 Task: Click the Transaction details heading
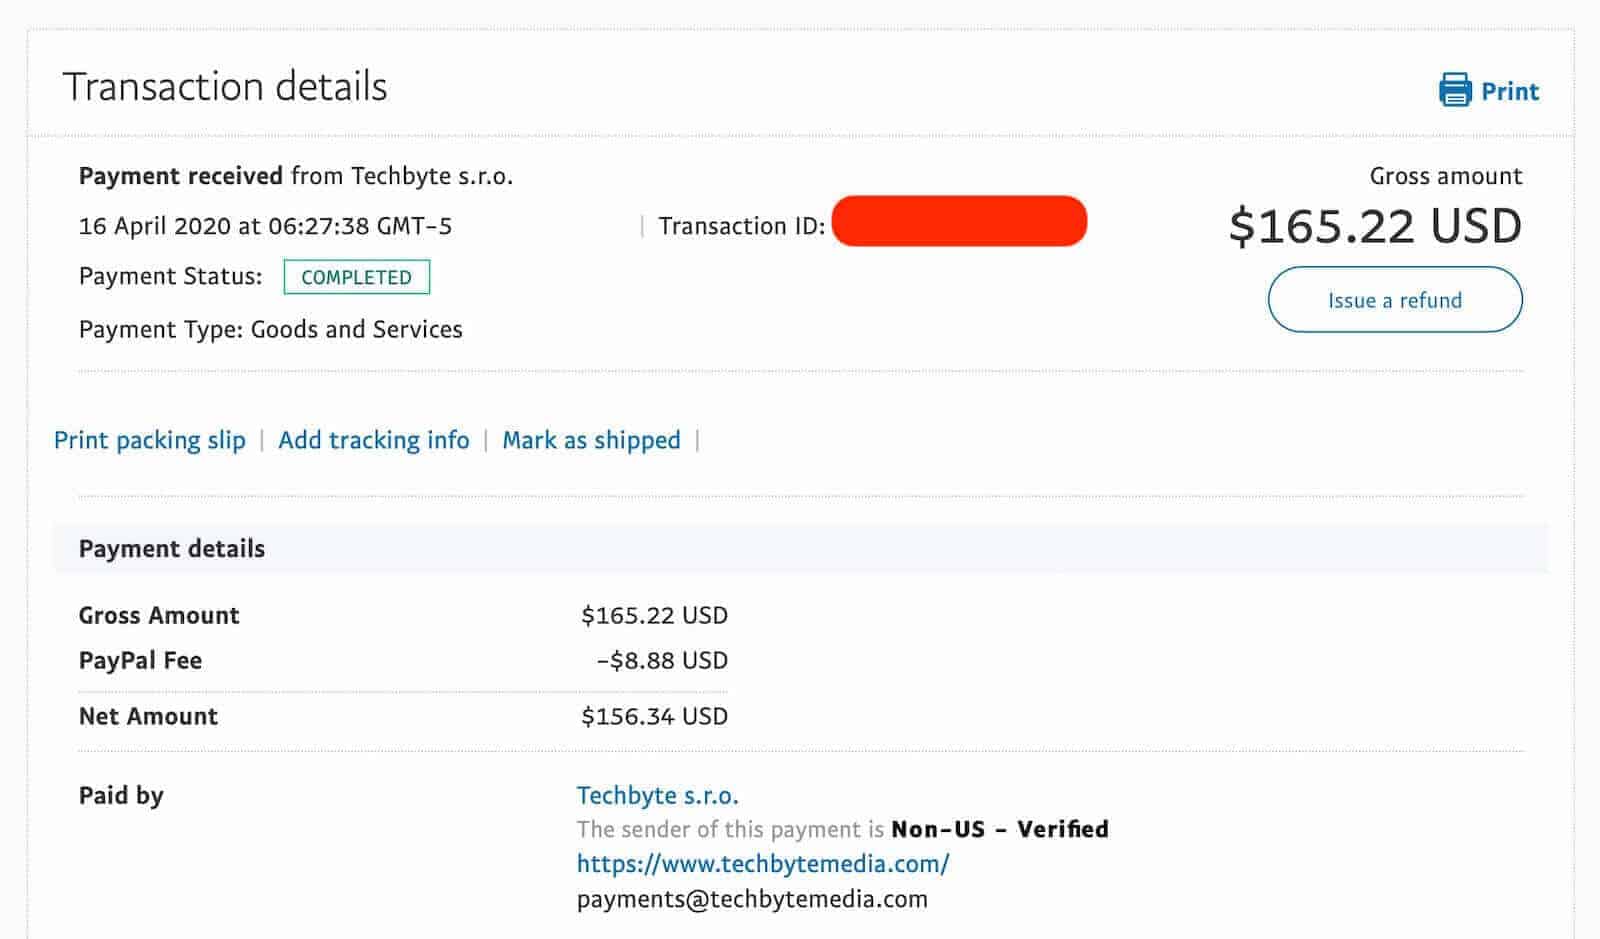pyautogui.click(x=225, y=87)
